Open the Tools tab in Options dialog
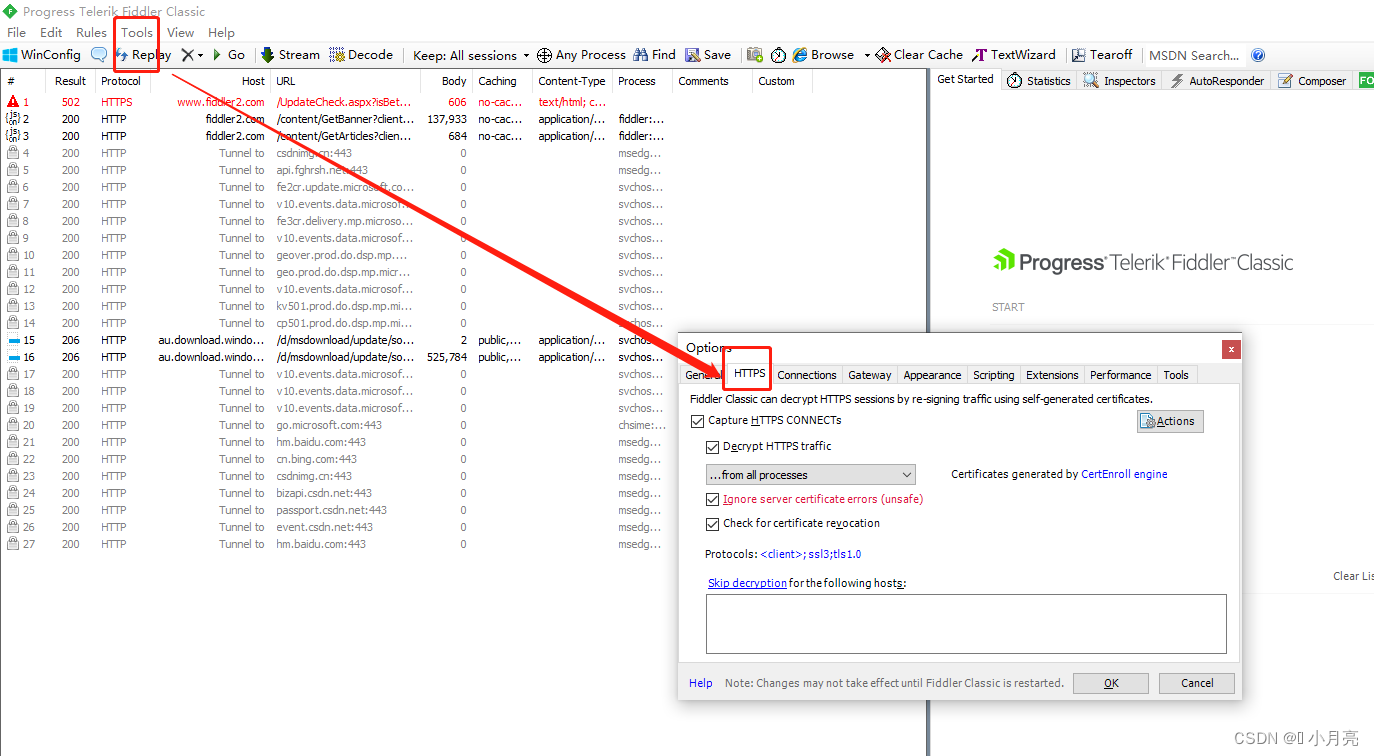 tap(1176, 375)
